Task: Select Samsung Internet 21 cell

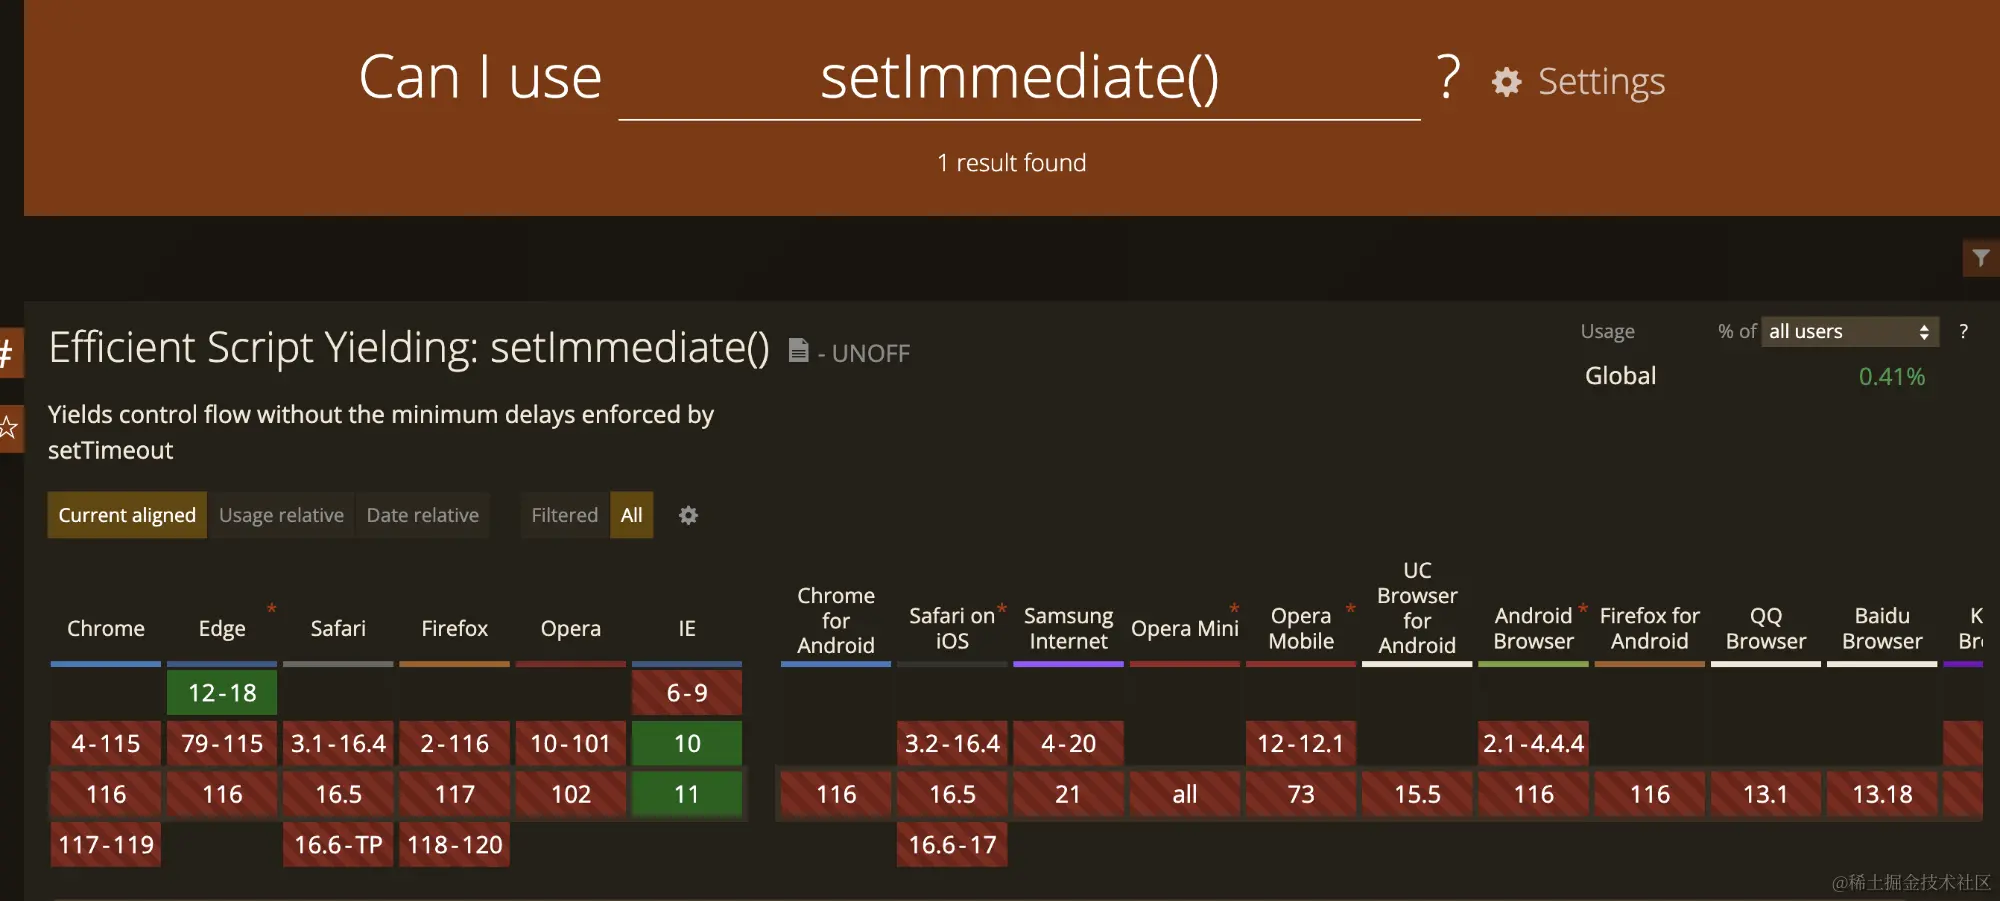Action: point(1068,794)
